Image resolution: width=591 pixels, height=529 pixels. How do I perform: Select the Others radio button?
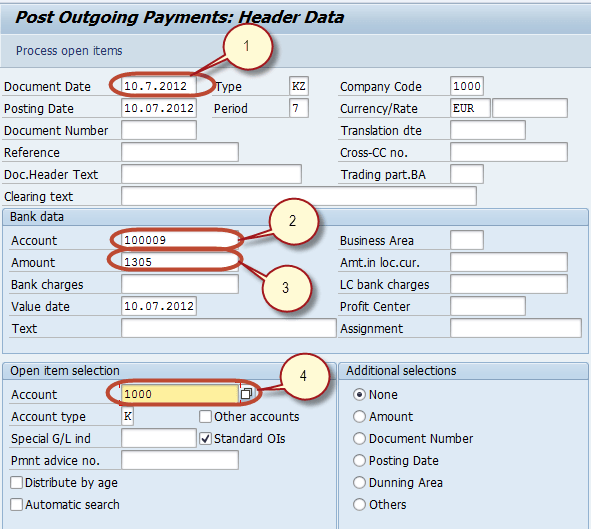click(x=359, y=505)
